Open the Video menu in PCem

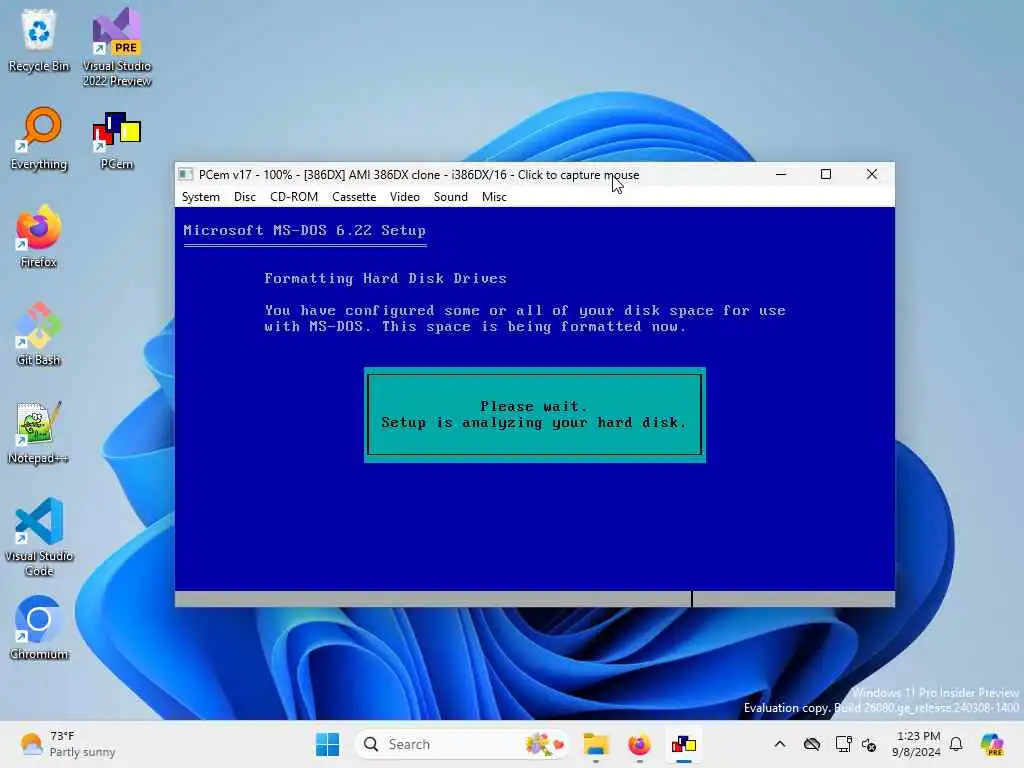click(x=405, y=197)
